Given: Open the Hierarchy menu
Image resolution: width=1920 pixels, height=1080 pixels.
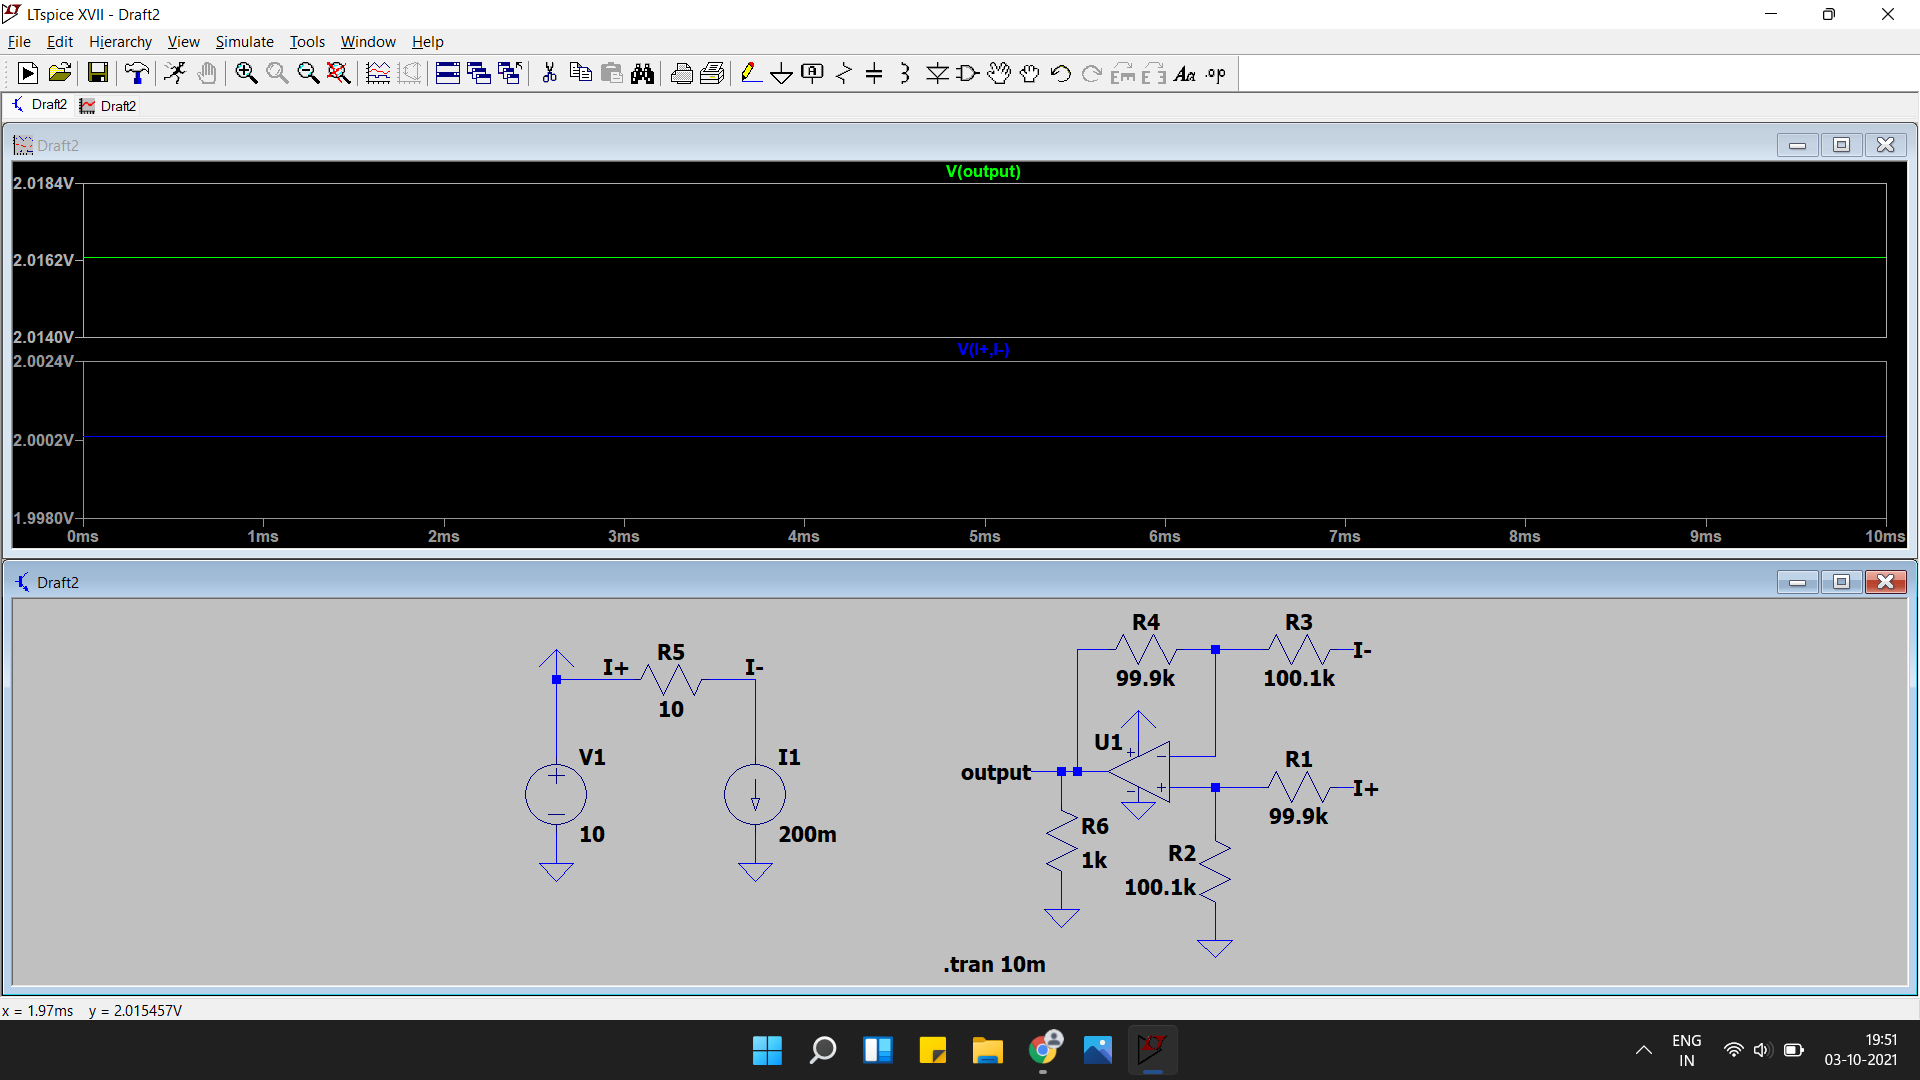Looking at the screenshot, I should (x=120, y=41).
